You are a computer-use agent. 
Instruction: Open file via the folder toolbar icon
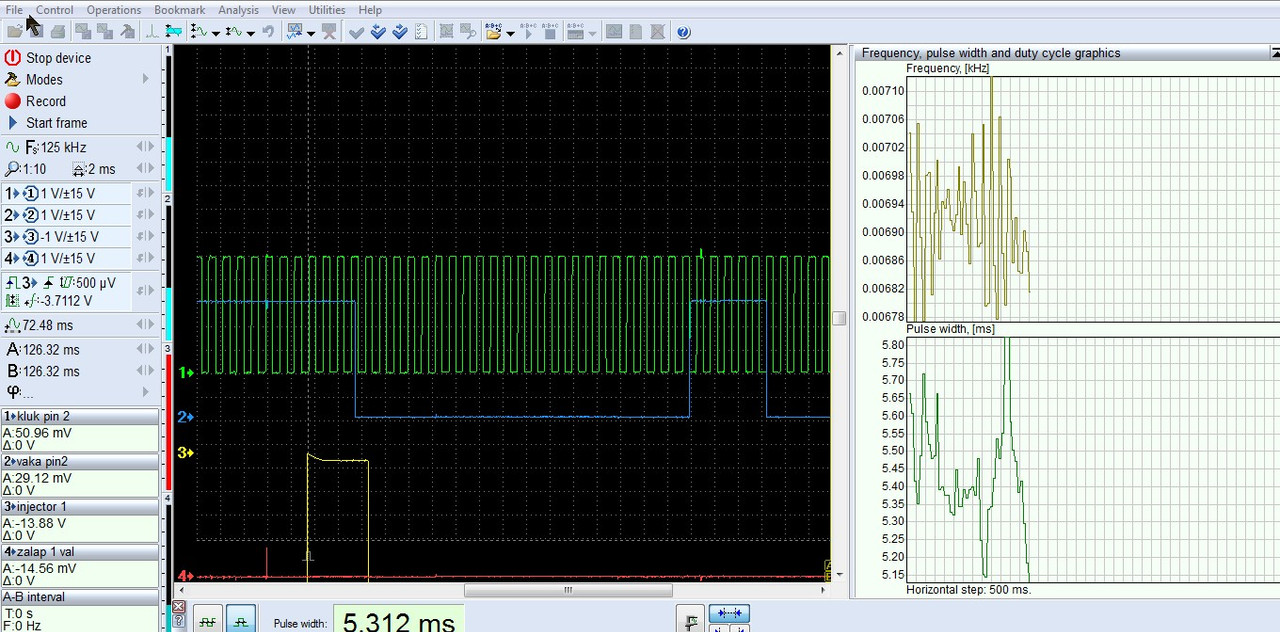(x=15, y=32)
